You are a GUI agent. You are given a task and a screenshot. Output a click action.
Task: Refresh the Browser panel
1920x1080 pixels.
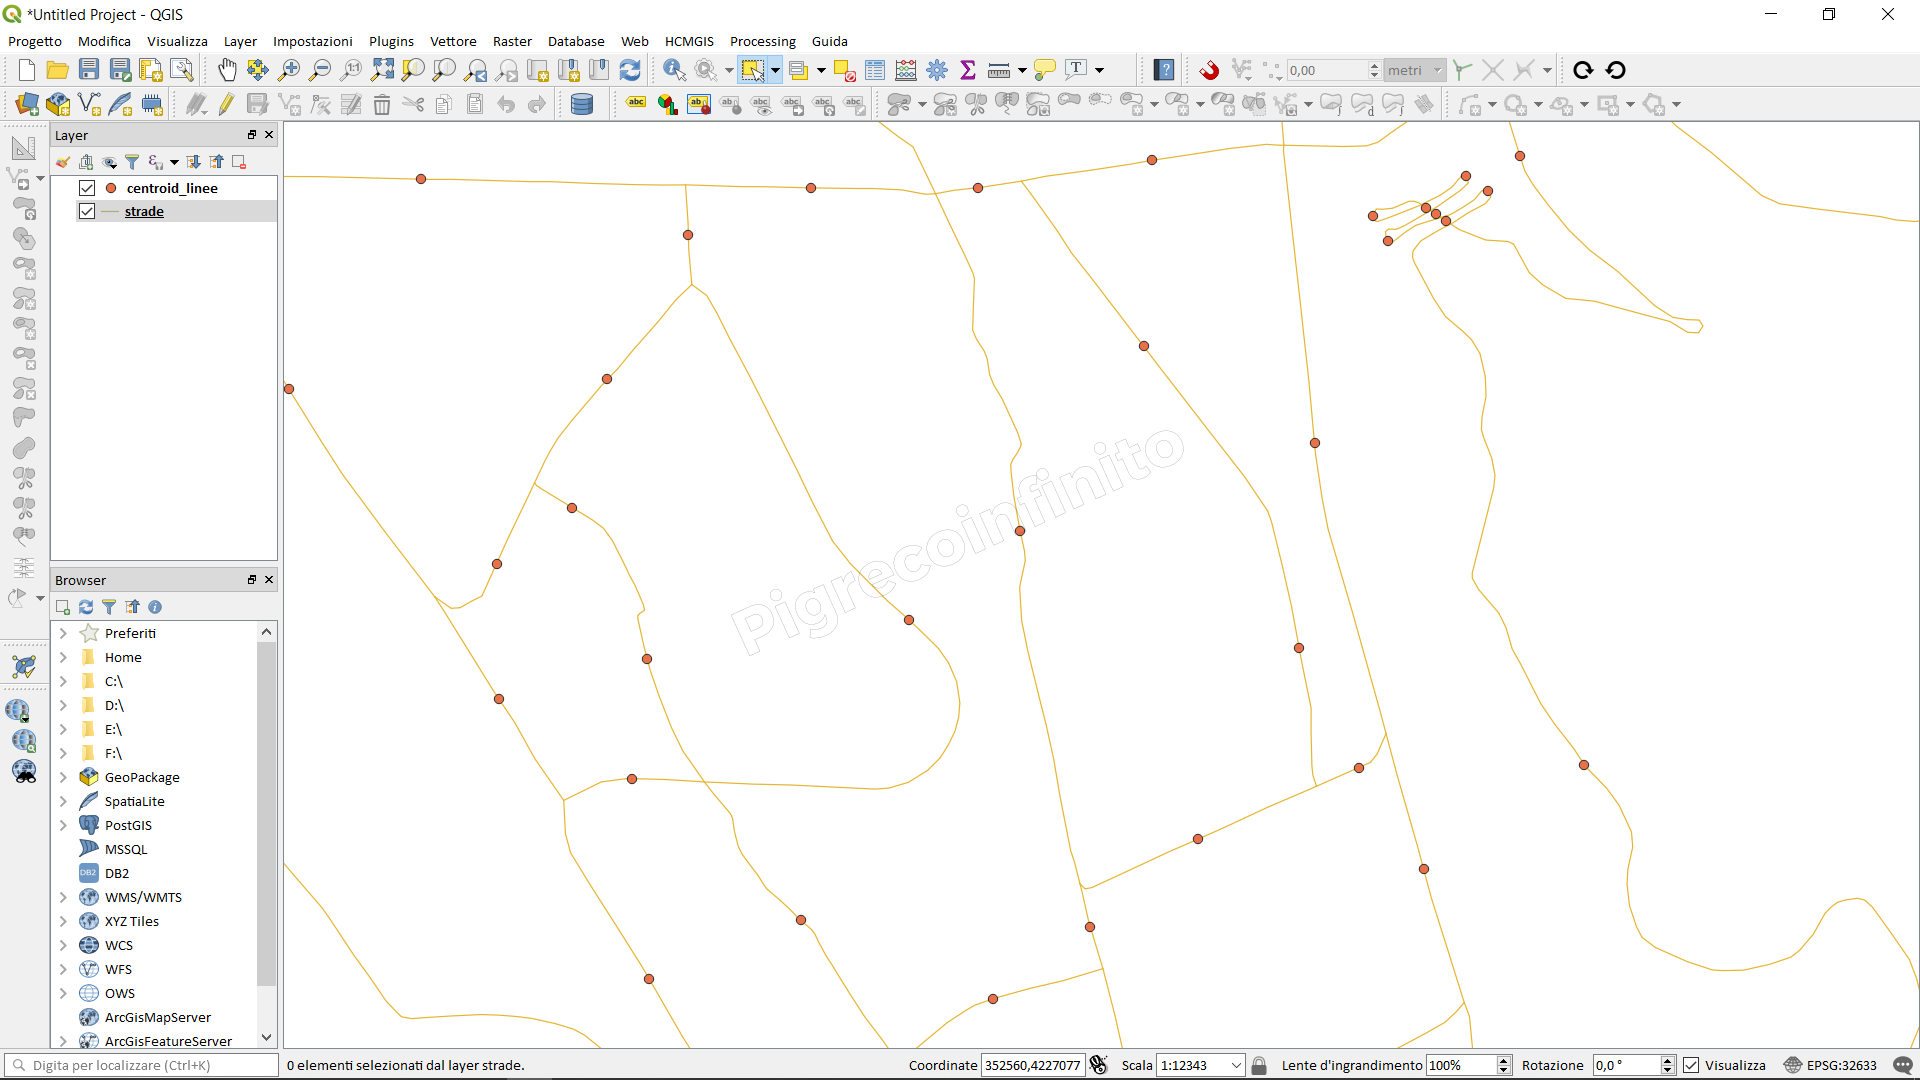point(86,607)
